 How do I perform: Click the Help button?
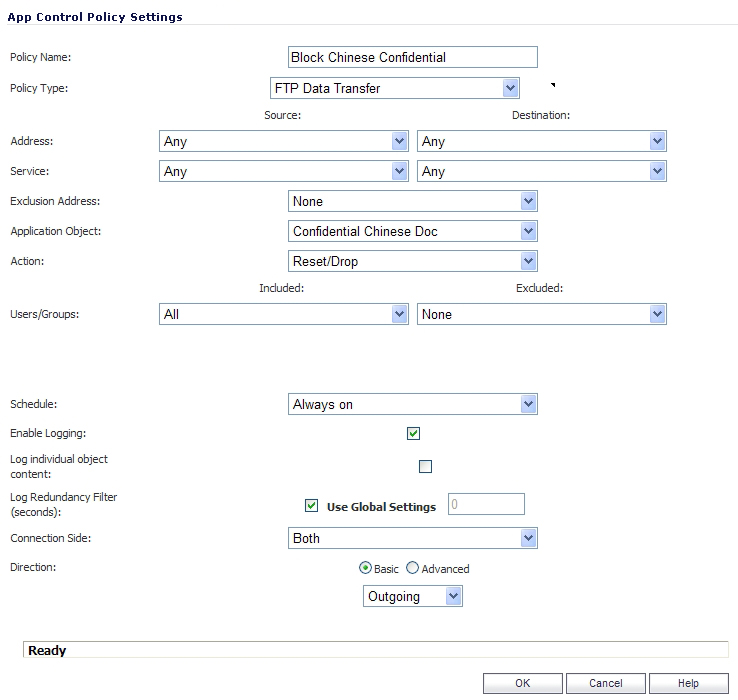[x=689, y=683]
